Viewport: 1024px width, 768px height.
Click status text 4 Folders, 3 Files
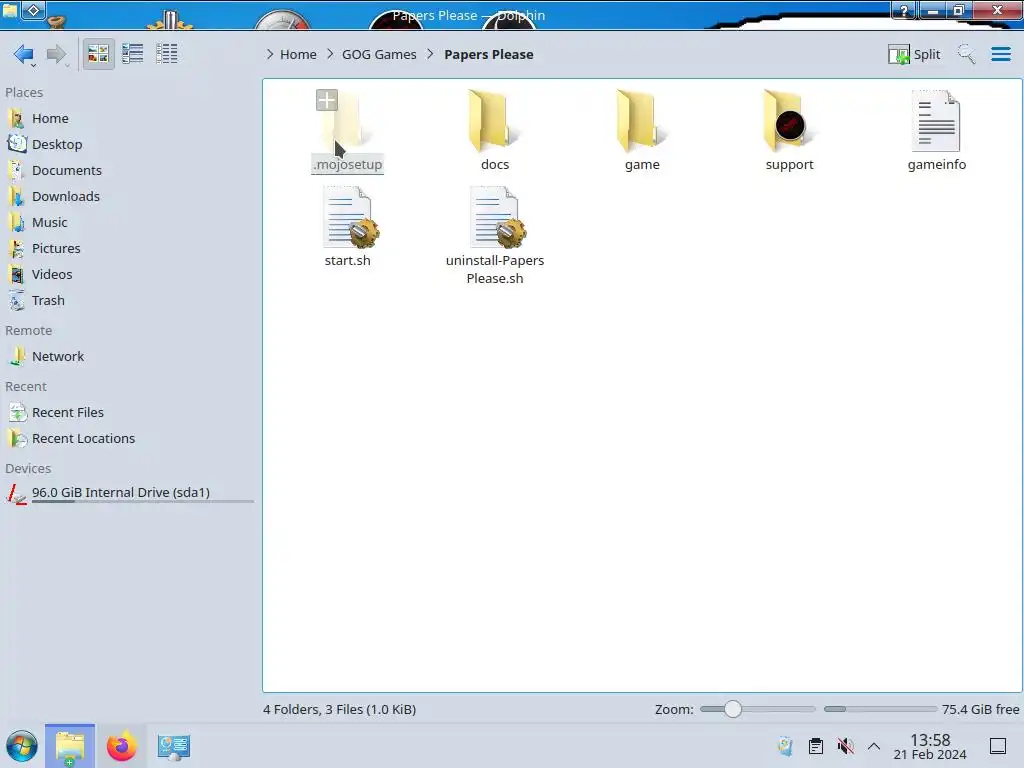click(340, 709)
